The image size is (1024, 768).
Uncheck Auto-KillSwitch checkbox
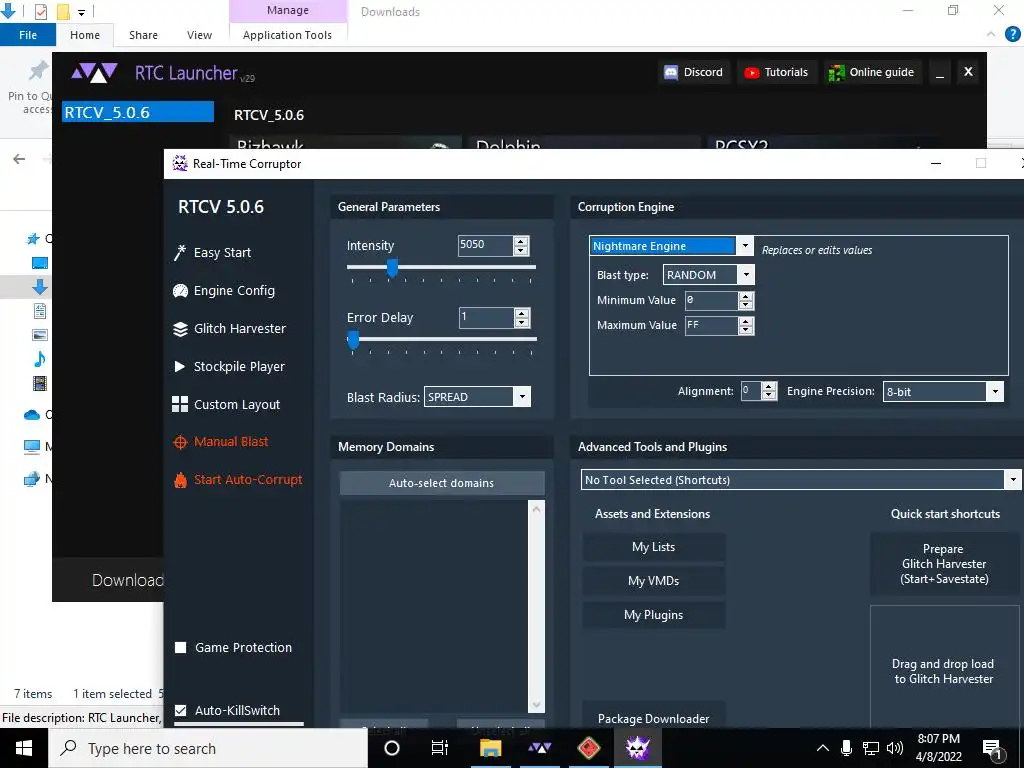click(x=181, y=711)
